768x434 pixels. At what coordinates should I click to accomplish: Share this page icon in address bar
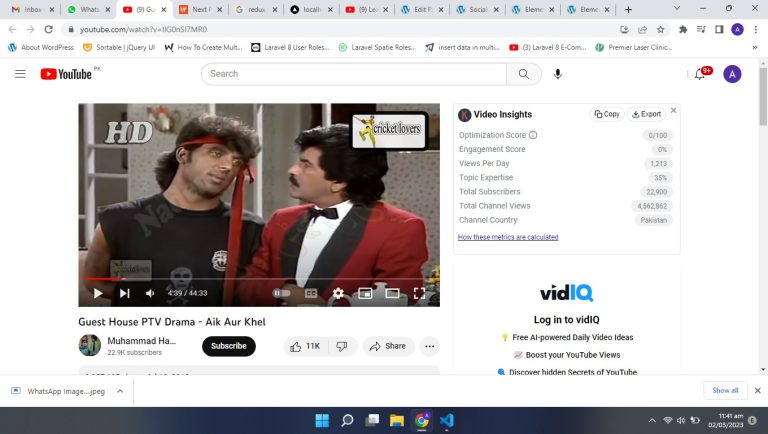click(642, 29)
